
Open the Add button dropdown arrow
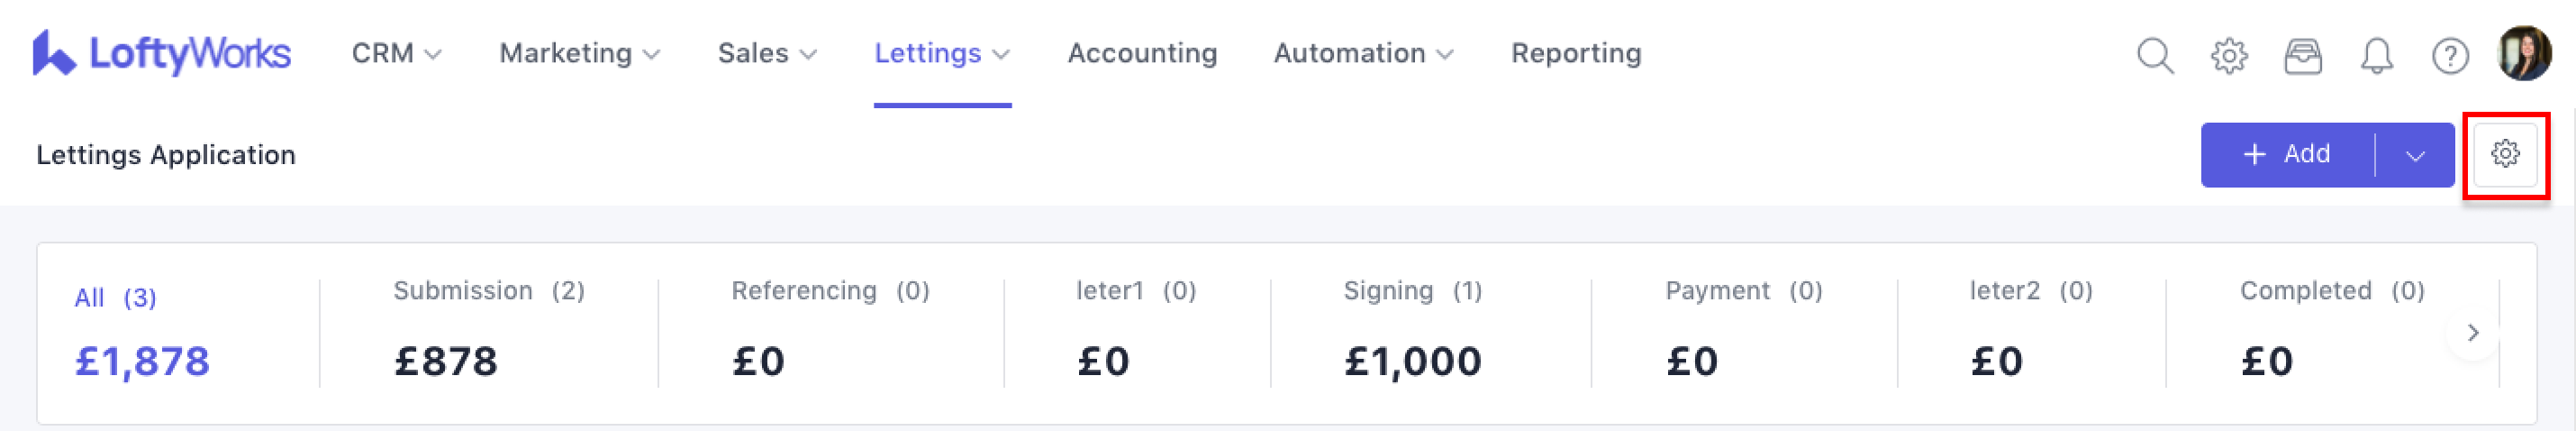point(2415,155)
